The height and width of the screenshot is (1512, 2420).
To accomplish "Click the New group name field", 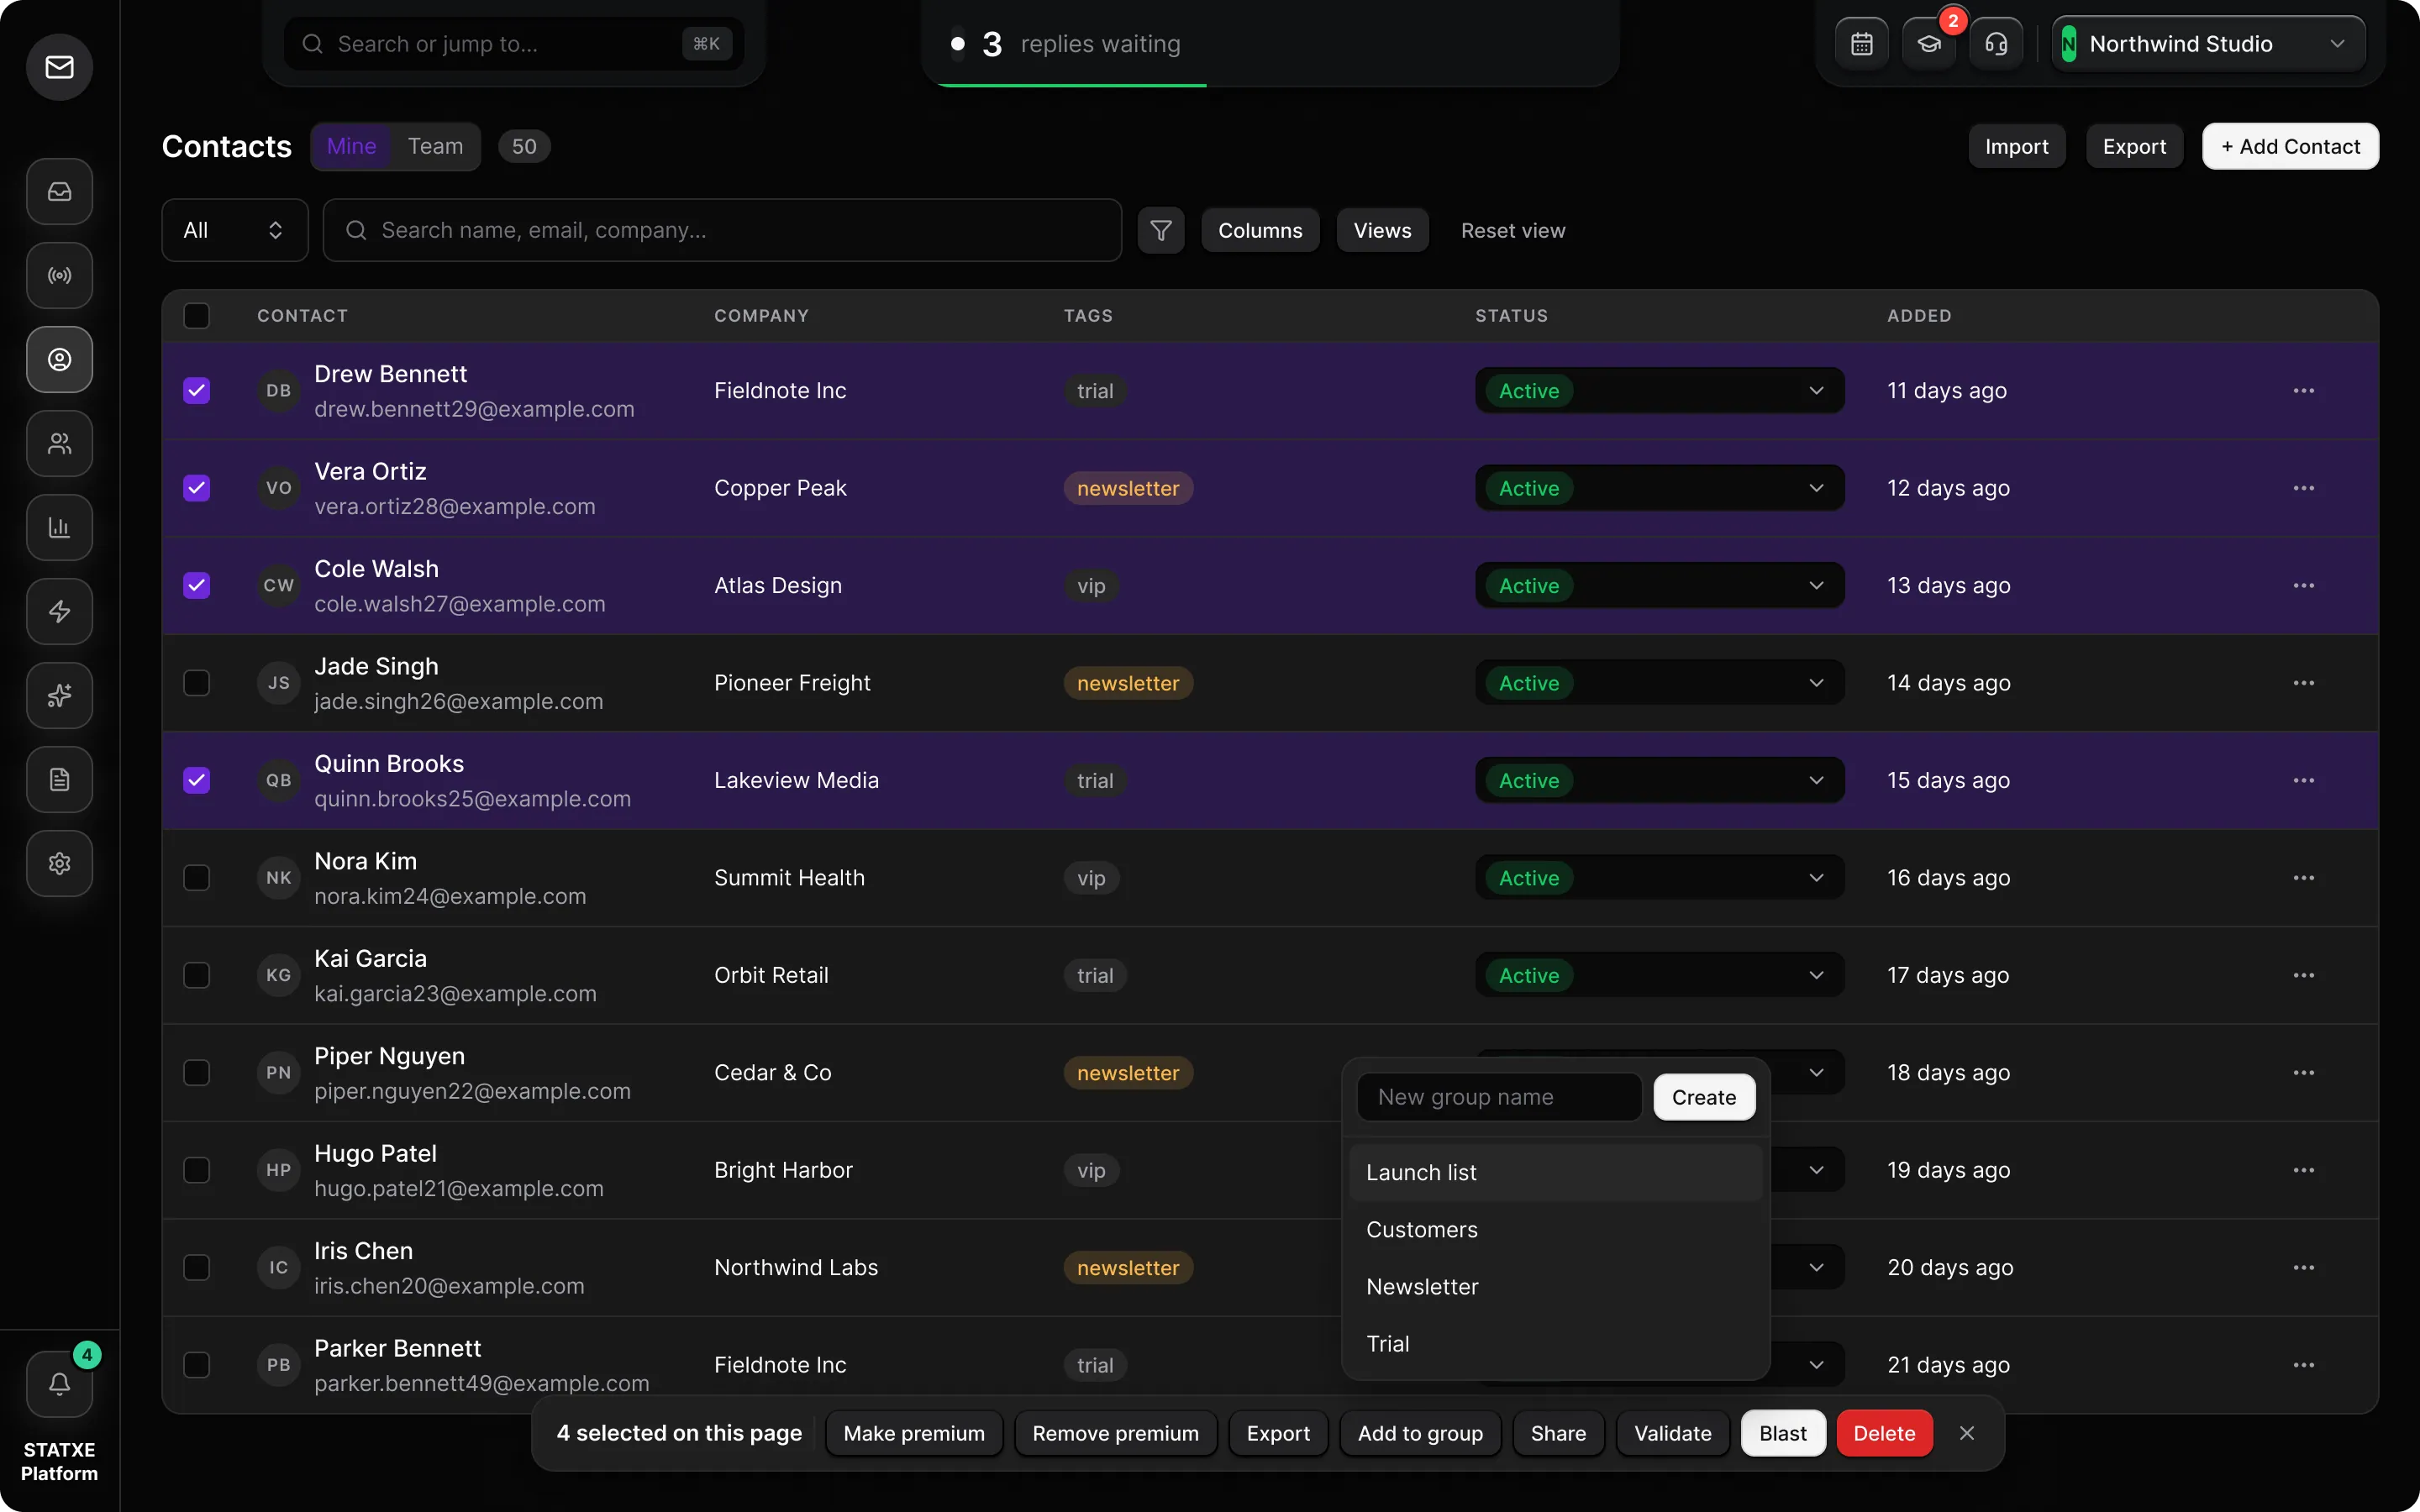I will tap(1499, 1097).
